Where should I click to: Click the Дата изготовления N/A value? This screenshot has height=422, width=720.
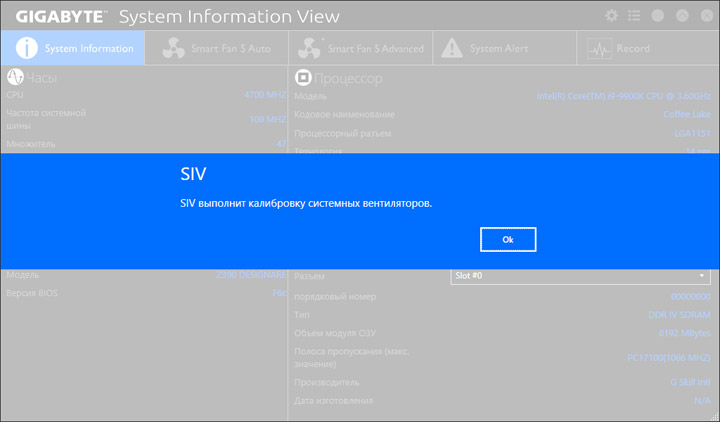[702, 400]
